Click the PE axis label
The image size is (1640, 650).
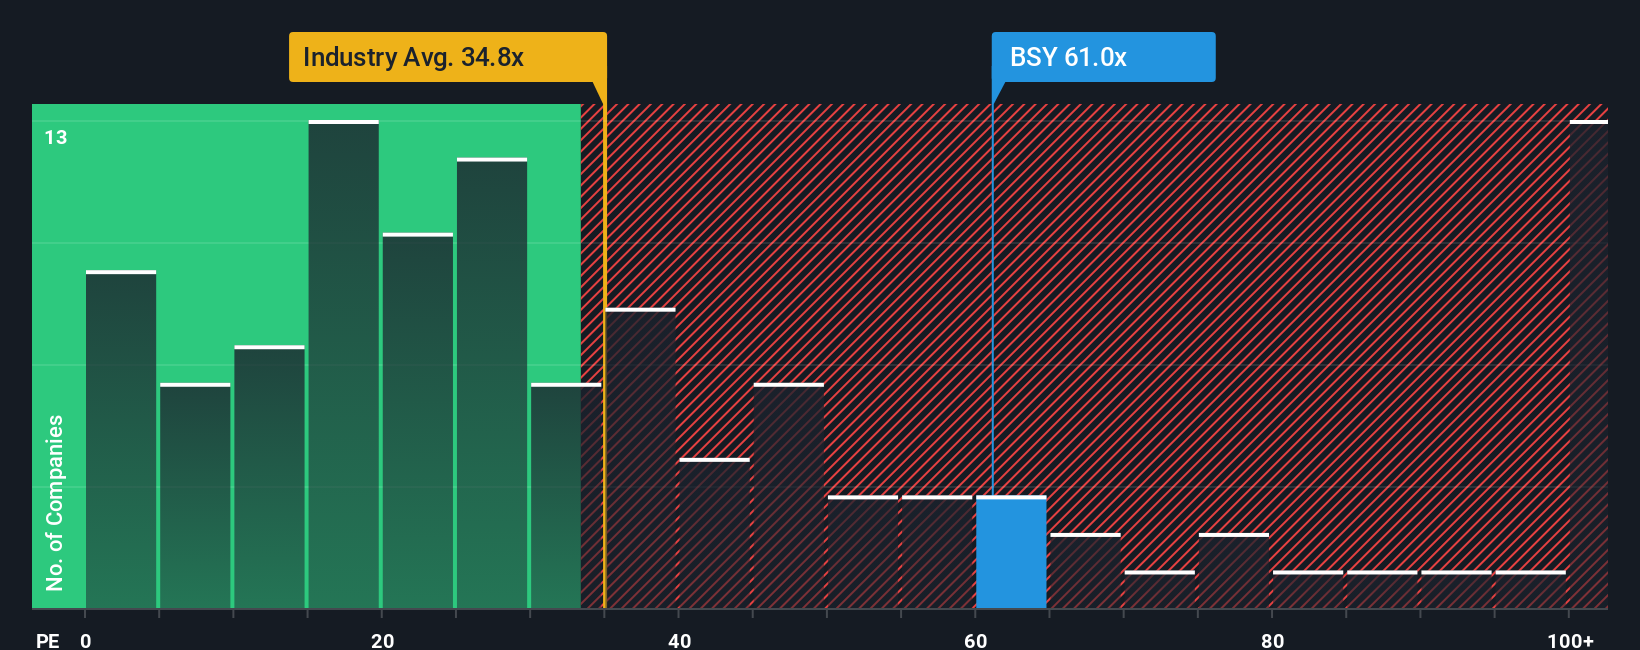point(48,640)
